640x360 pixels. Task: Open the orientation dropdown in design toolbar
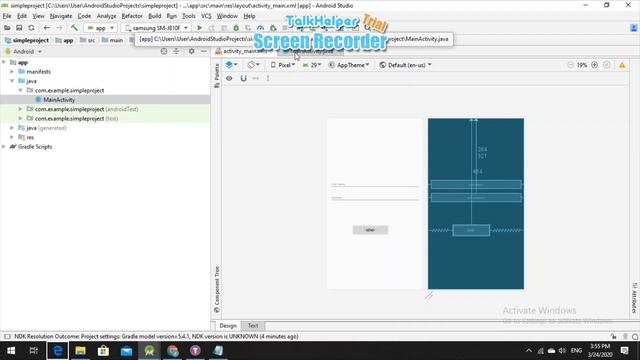[x=253, y=65]
